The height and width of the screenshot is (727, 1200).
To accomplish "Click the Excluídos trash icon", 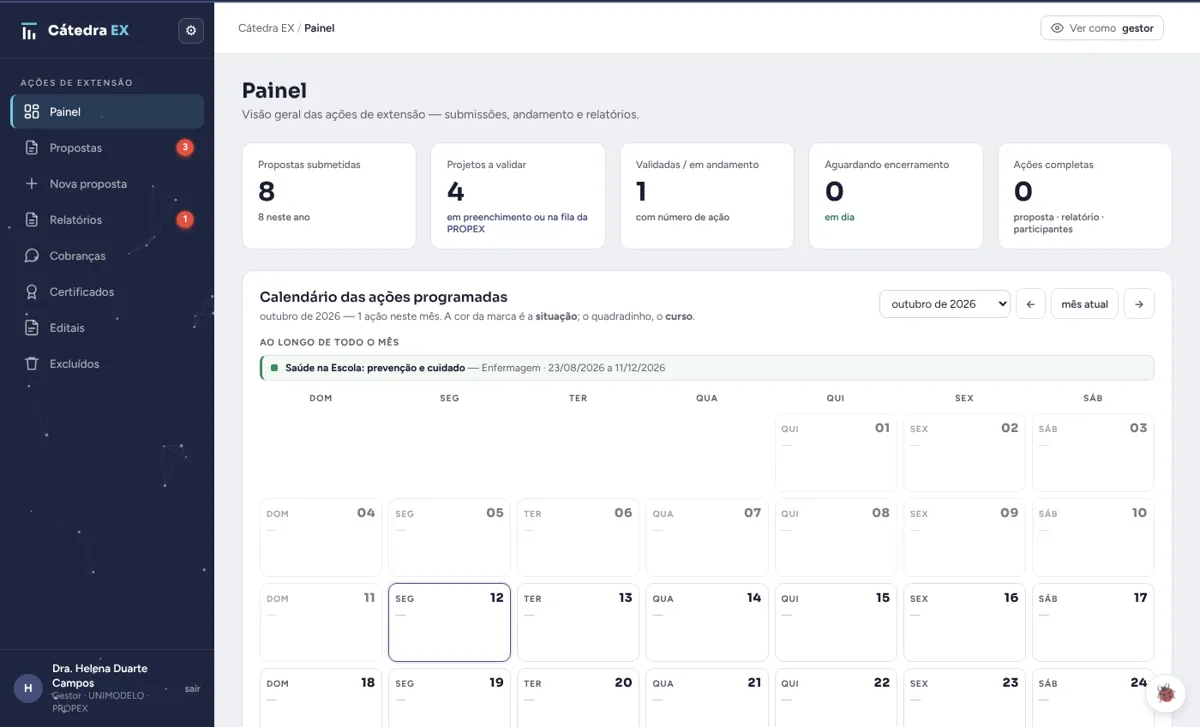I will pos(32,364).
